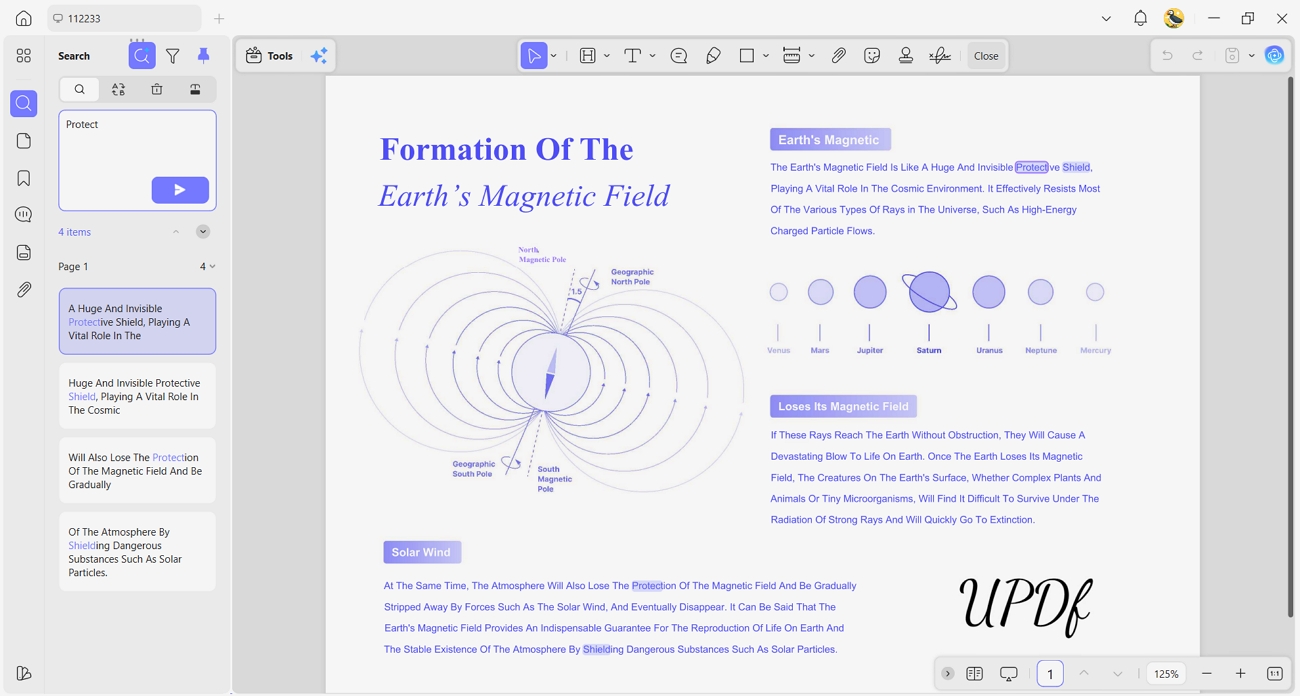Image resolution: width=1300 pixels, height=696 pixels.
Task: Activate AI smart search icon
Action: pyautogui.click(x=142, y=56)
